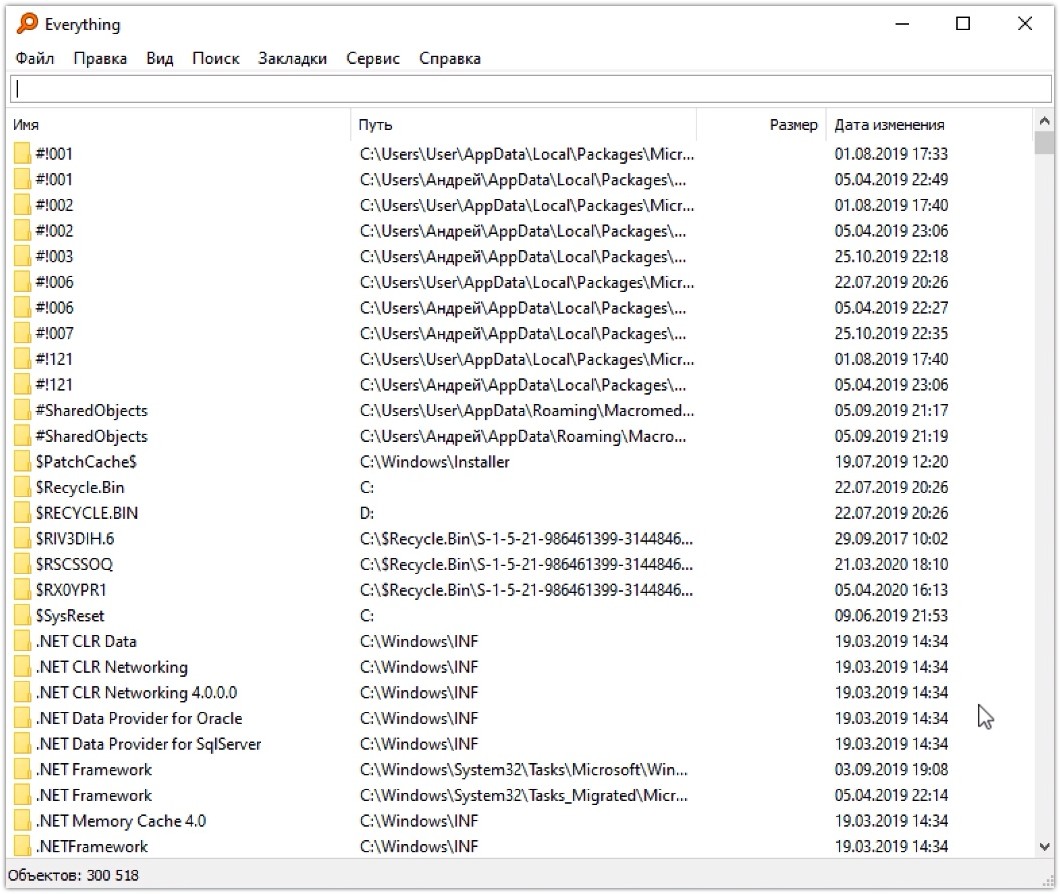Select the #!002 row dated 05.04.2019 23:06
Image resolution: width=1060 pixels, height=894 pixels.
coord(521,231)
